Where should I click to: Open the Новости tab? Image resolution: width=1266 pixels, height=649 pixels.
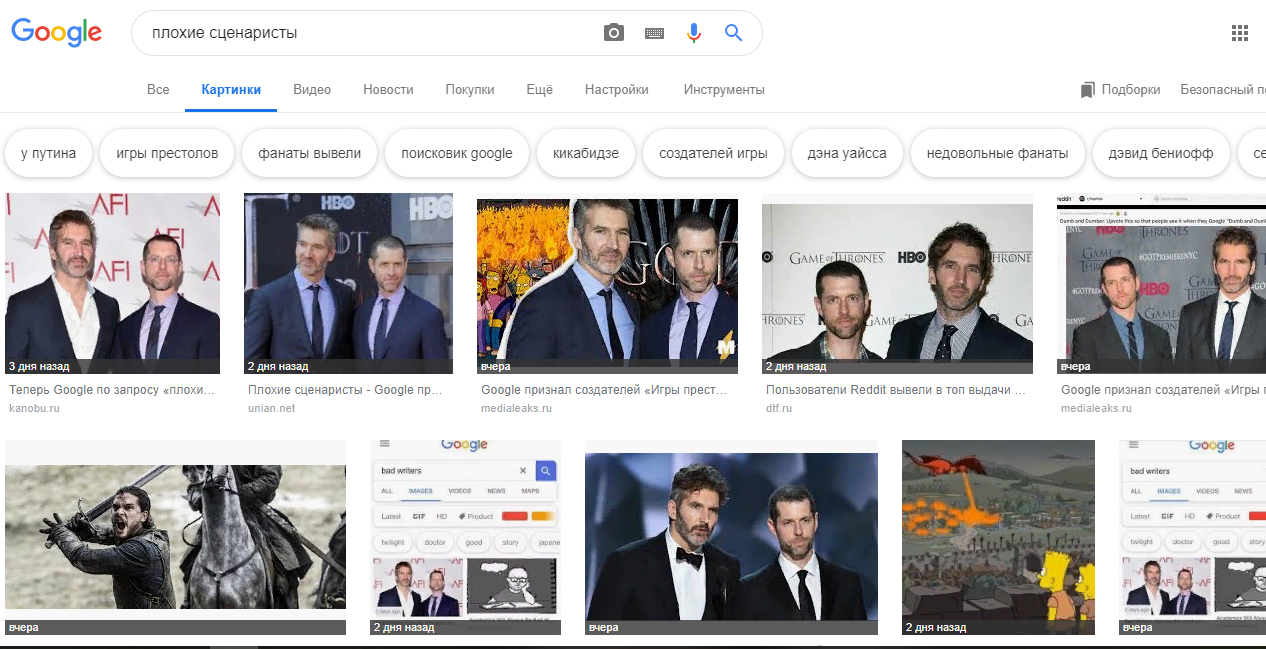(388, 90)
